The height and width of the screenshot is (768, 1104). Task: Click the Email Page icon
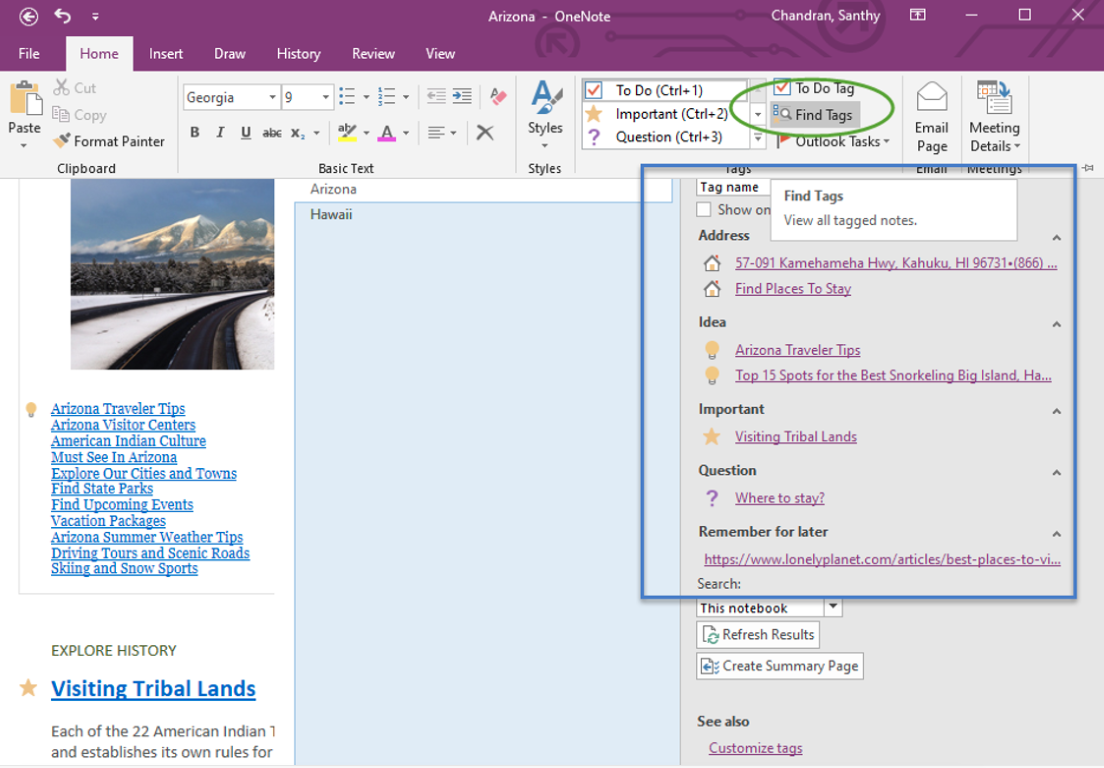(x=932, y=116)
